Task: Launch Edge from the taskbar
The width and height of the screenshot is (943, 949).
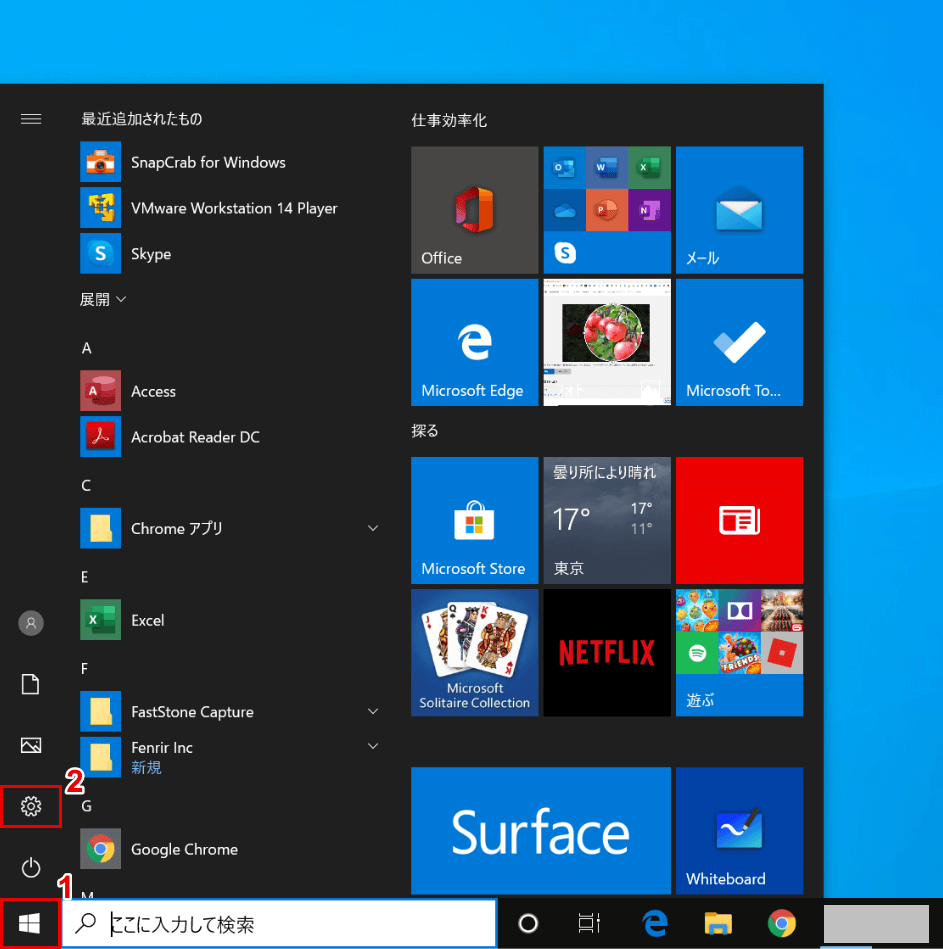Action: click(655, 924)
